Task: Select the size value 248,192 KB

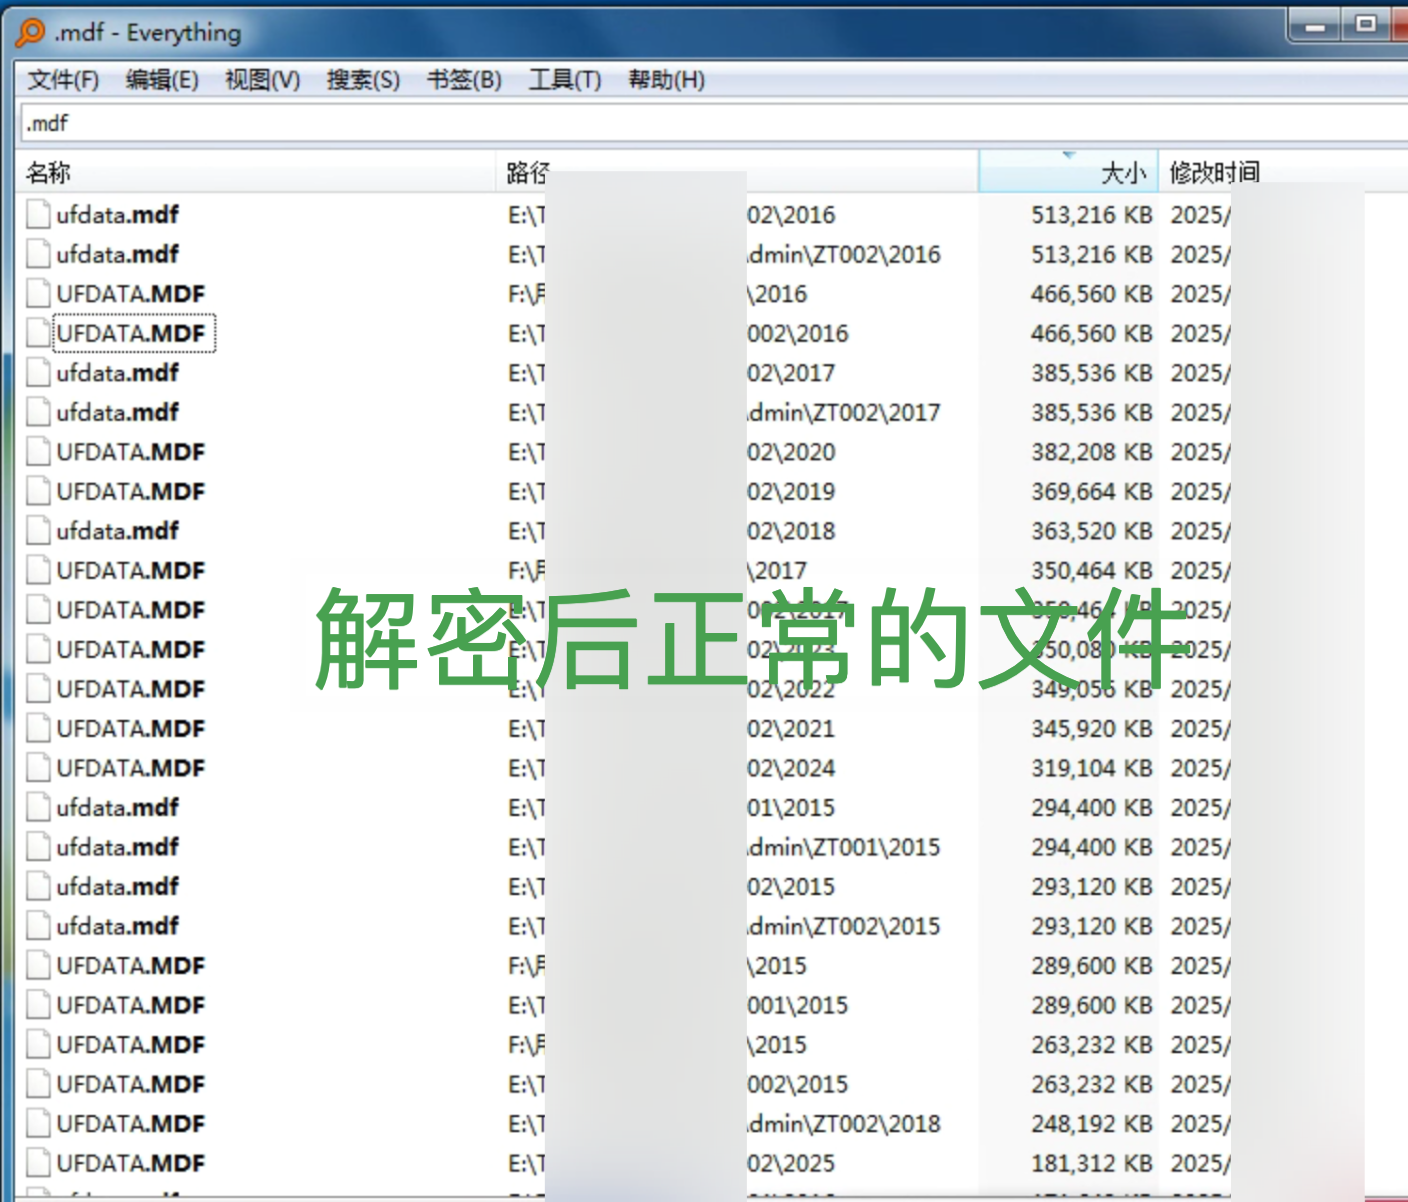Action: click(x=1092, y=1123)
